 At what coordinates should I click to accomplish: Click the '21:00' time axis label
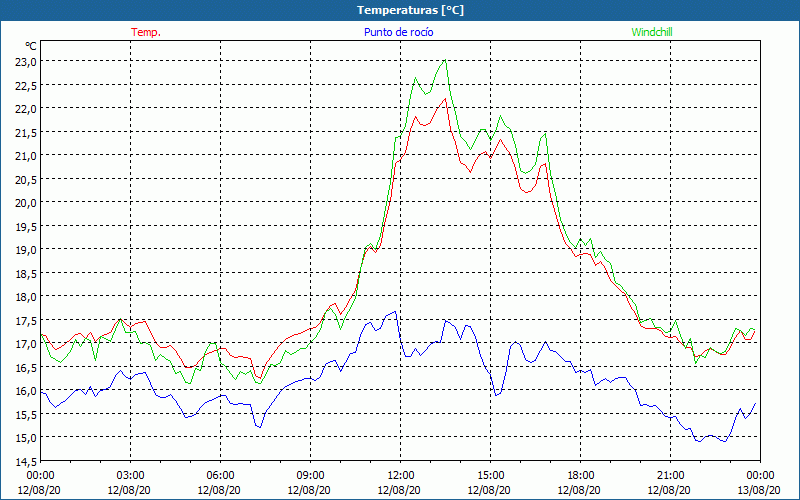(x=670, y=475)
